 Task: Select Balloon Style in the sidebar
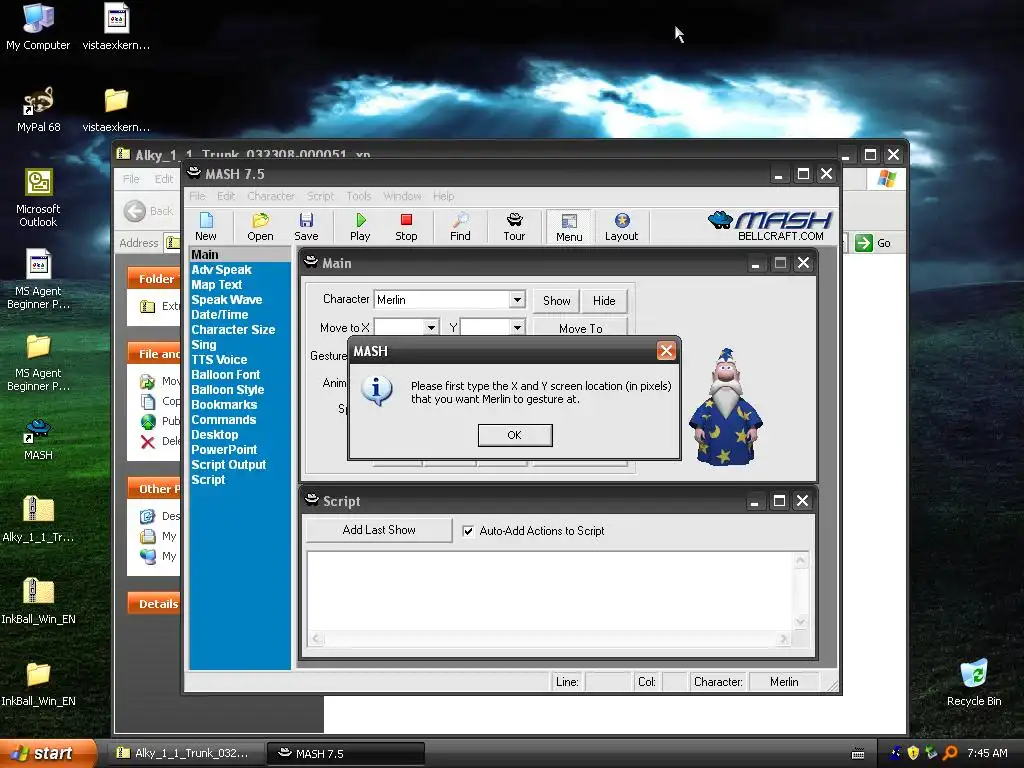[227, 390]
